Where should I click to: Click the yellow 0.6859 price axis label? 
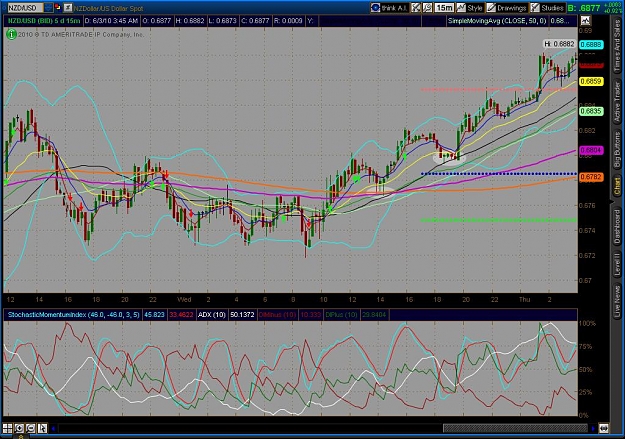tap(591, 81)
